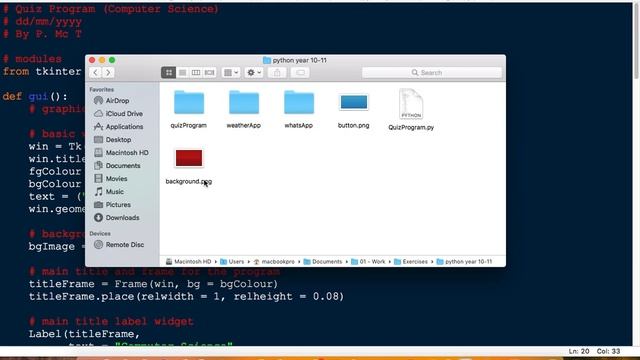Click Macintosh HD in the path bar
This screenshot has height=360, width=640.
[x=189, y=262]
